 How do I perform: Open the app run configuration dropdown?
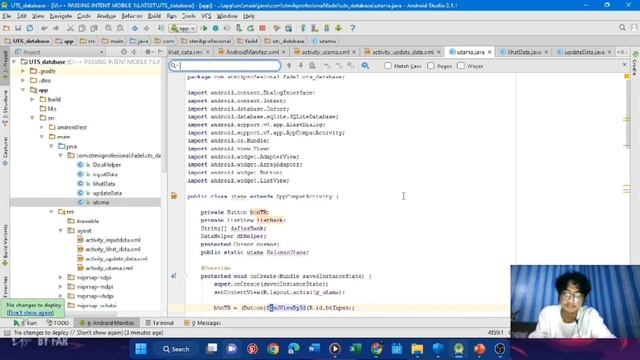[183, 28]
